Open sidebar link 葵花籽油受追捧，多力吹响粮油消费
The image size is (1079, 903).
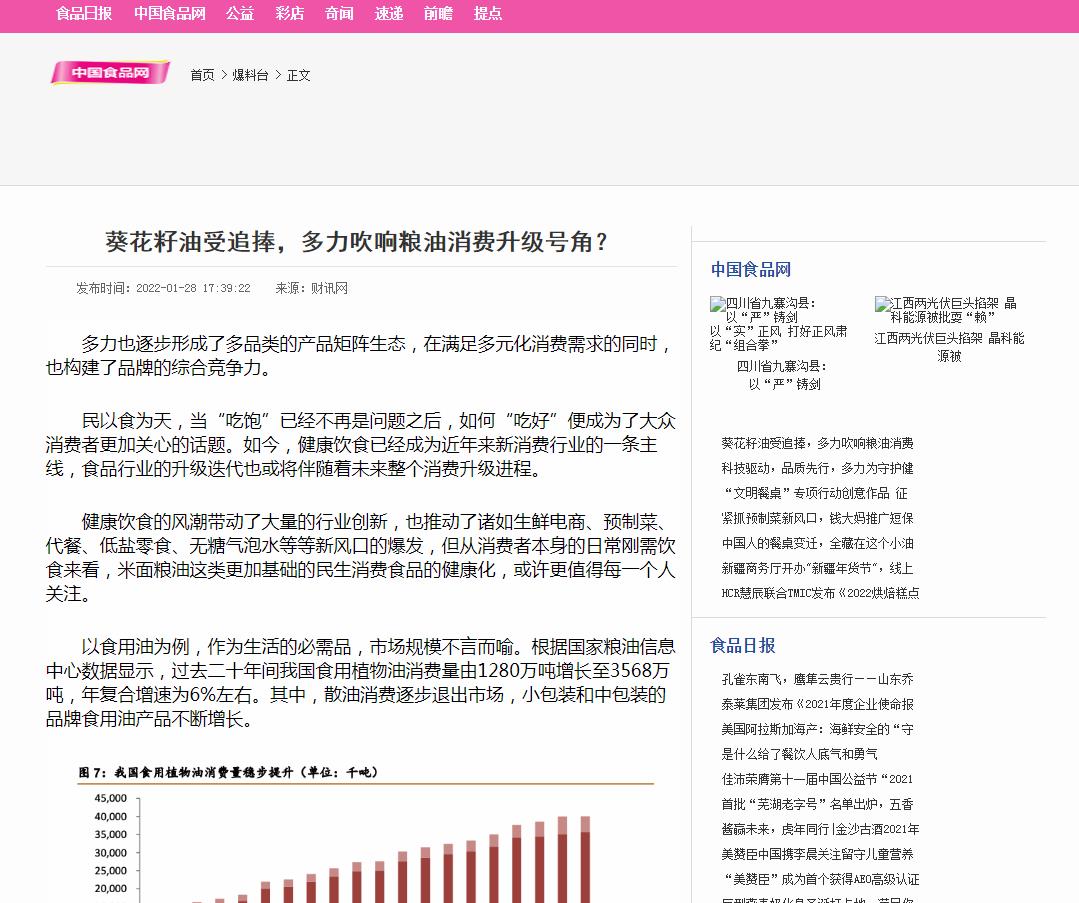pyautogui.click(x=817, y=443)
